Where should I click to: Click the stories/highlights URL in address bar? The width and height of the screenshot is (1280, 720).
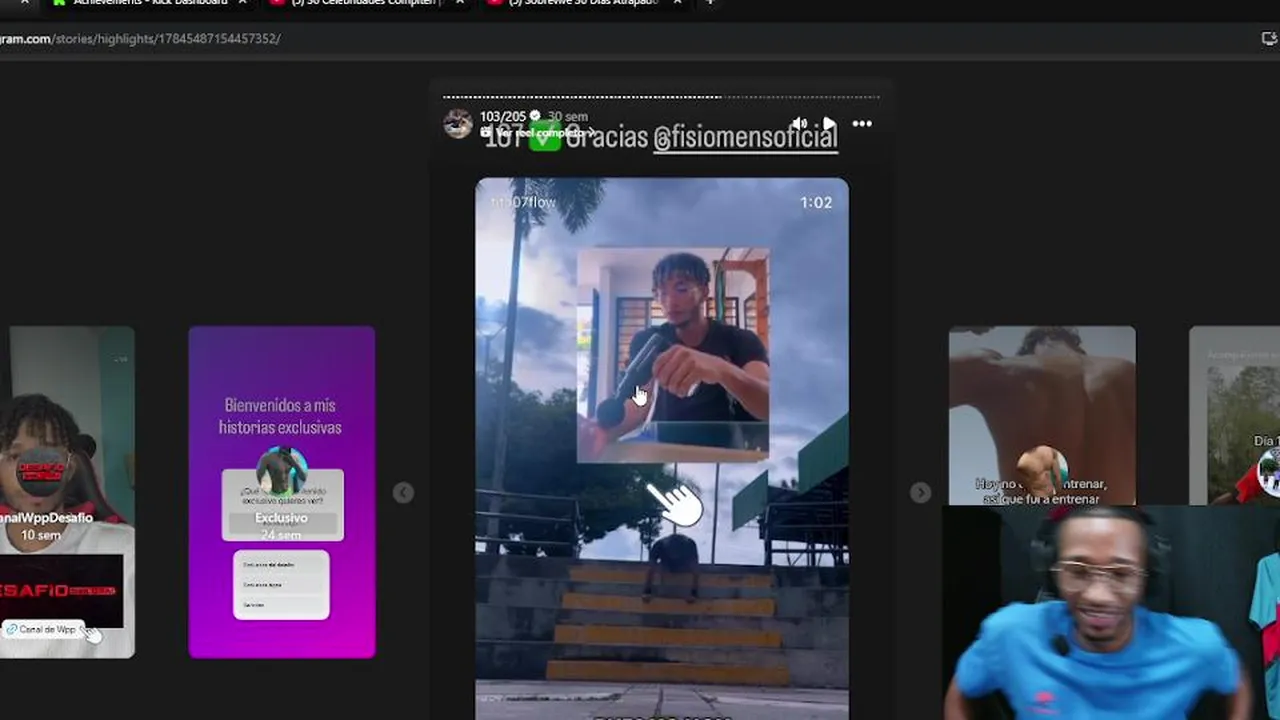(x=140, y=38)
